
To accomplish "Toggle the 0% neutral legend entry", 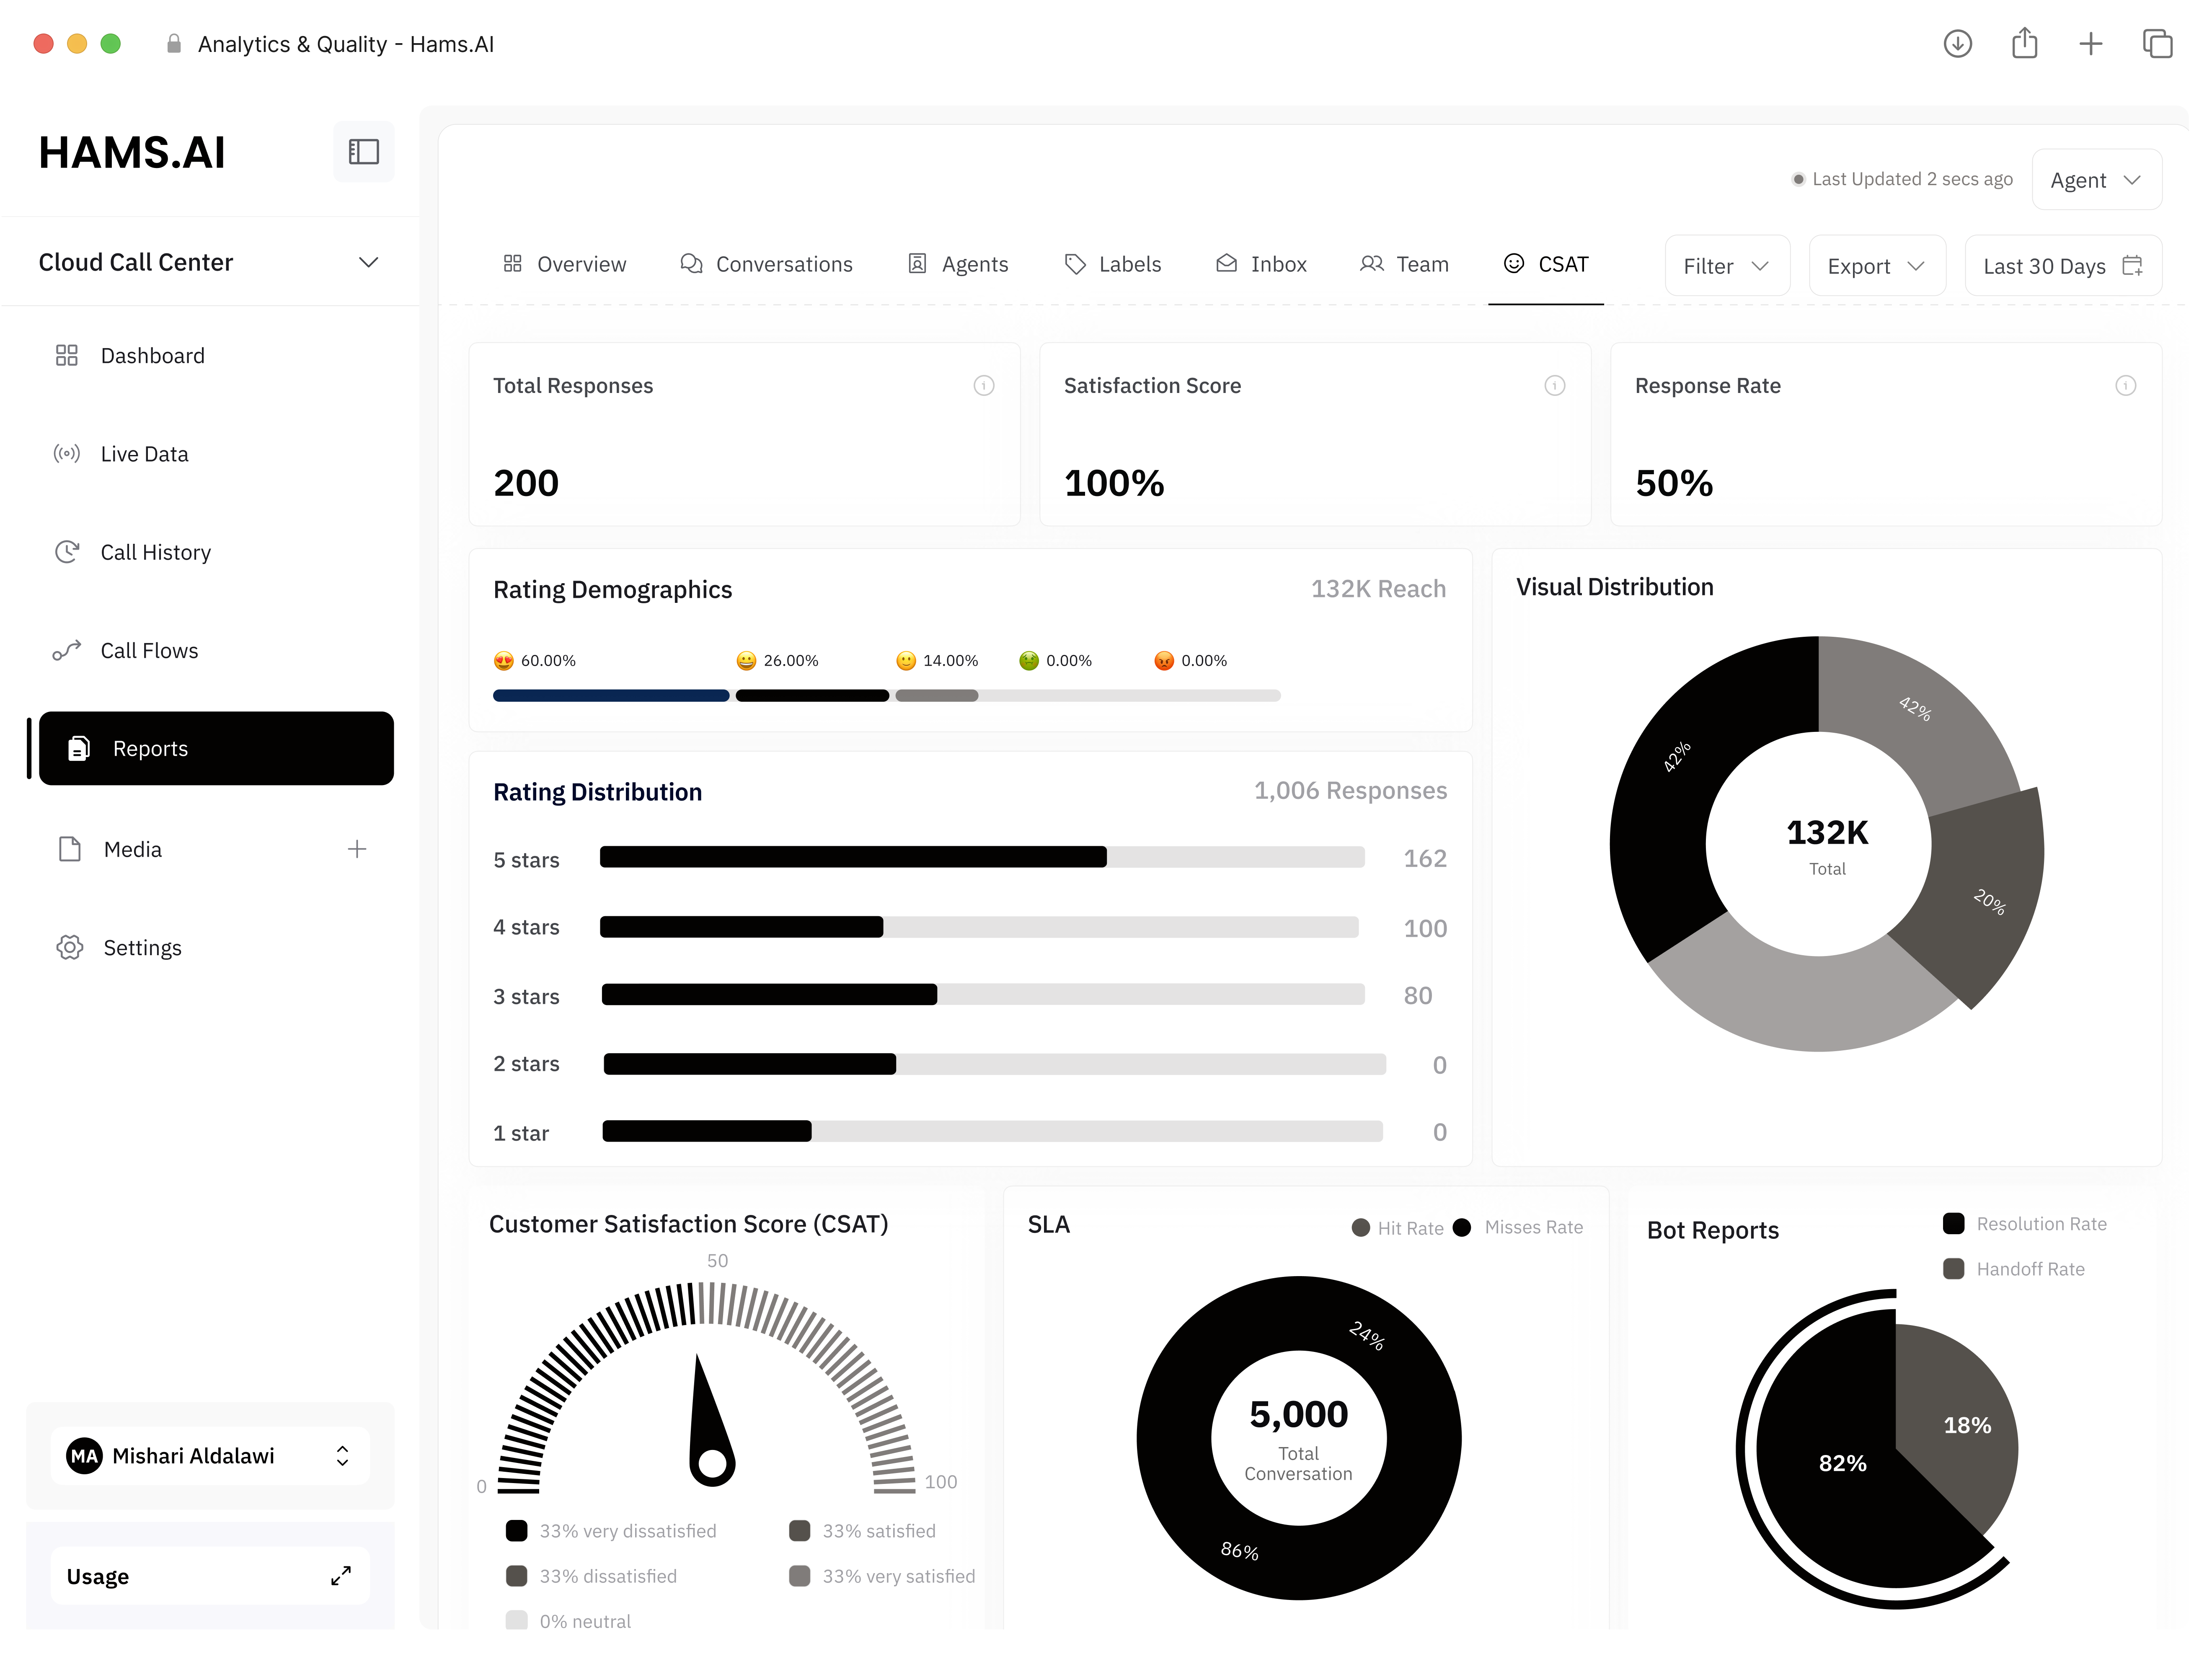I will pos(568,1621).
